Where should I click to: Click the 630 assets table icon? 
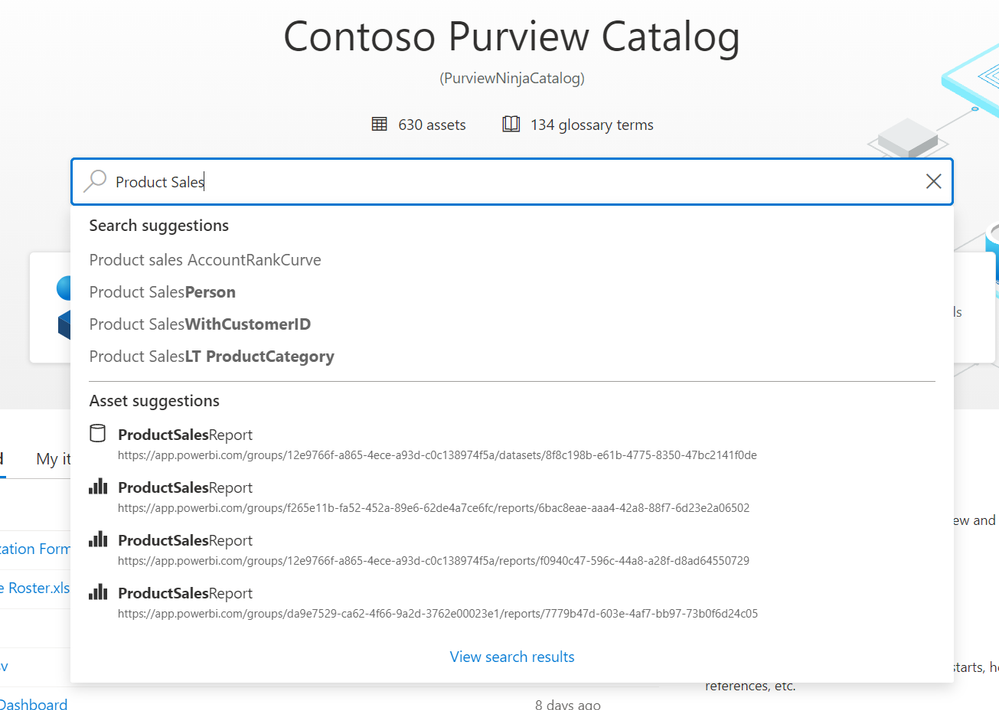point(379,124)
